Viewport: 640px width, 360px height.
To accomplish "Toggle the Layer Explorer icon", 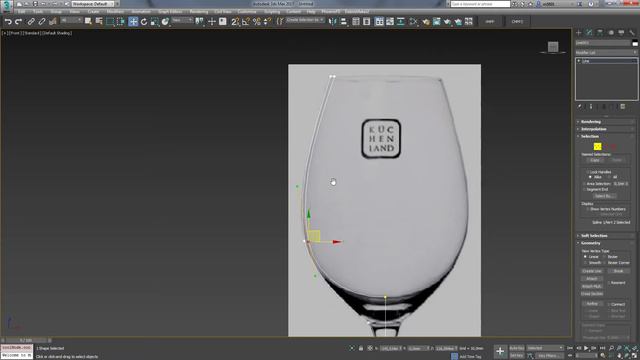I will (x=367, y=22).
